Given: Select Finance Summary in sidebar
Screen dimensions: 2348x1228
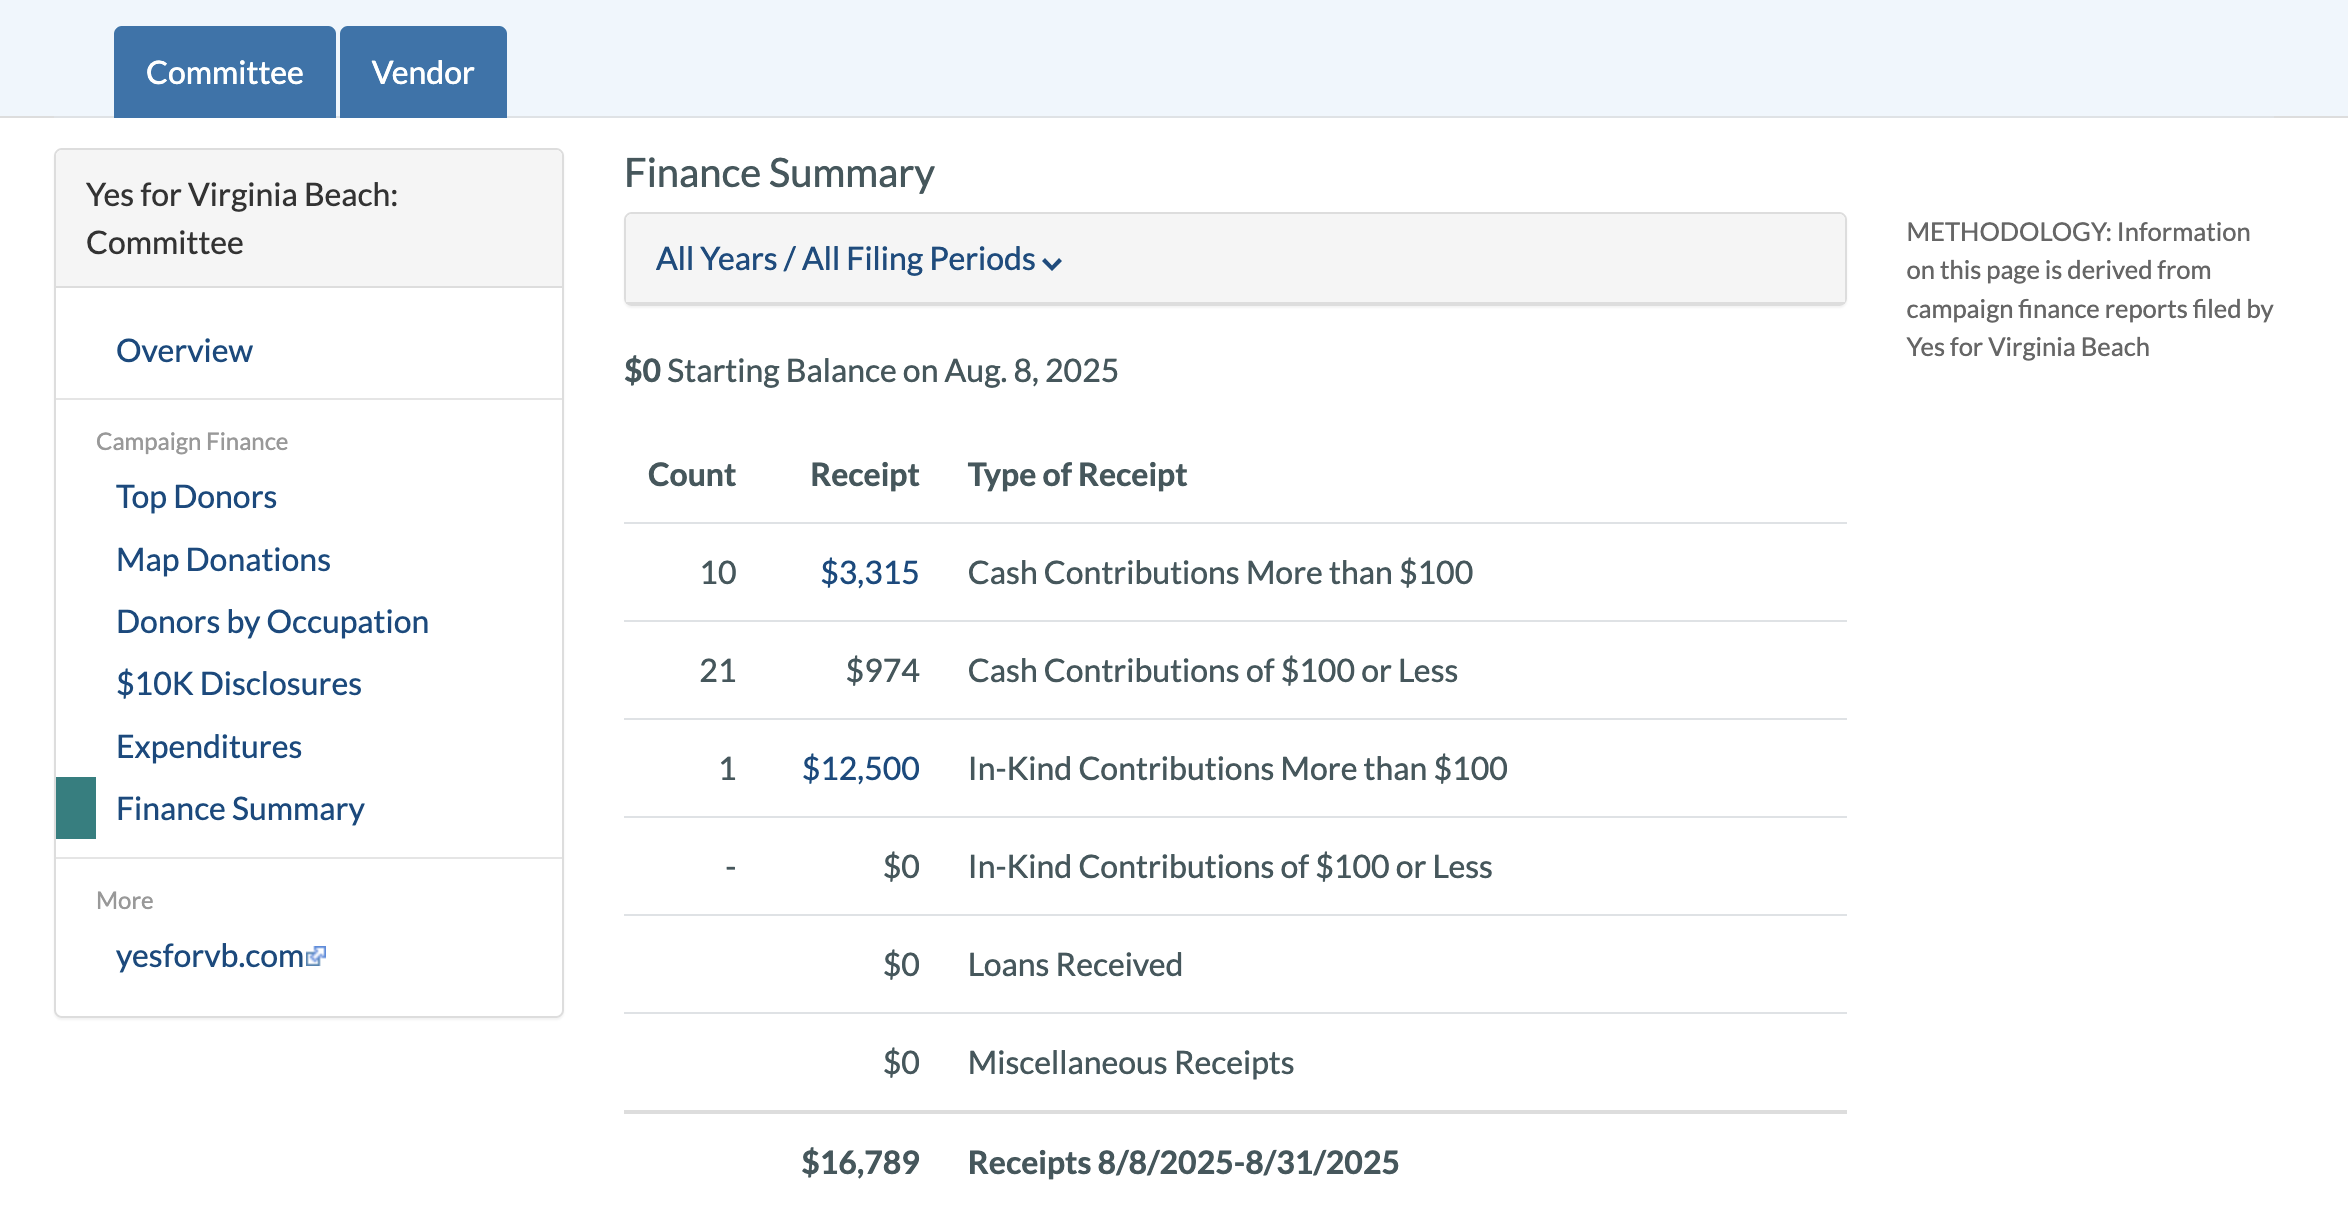Looking at the screenshot, I should [x=241, y=808].
